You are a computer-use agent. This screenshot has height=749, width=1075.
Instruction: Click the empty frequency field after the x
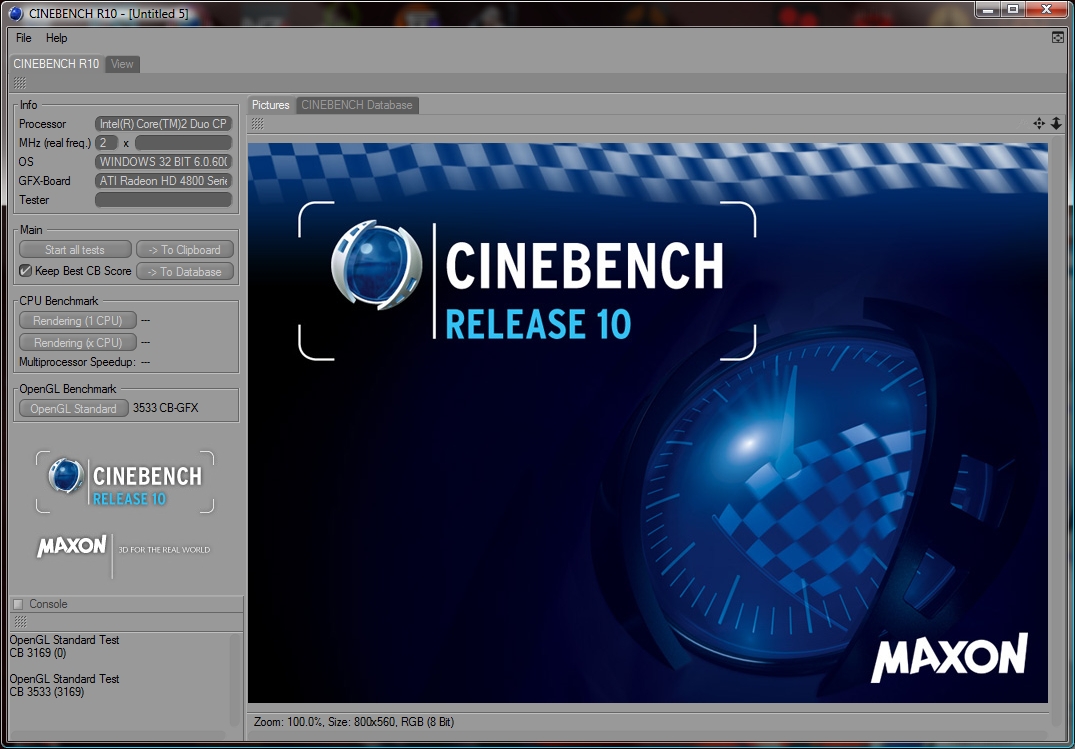tap(183, 143)
